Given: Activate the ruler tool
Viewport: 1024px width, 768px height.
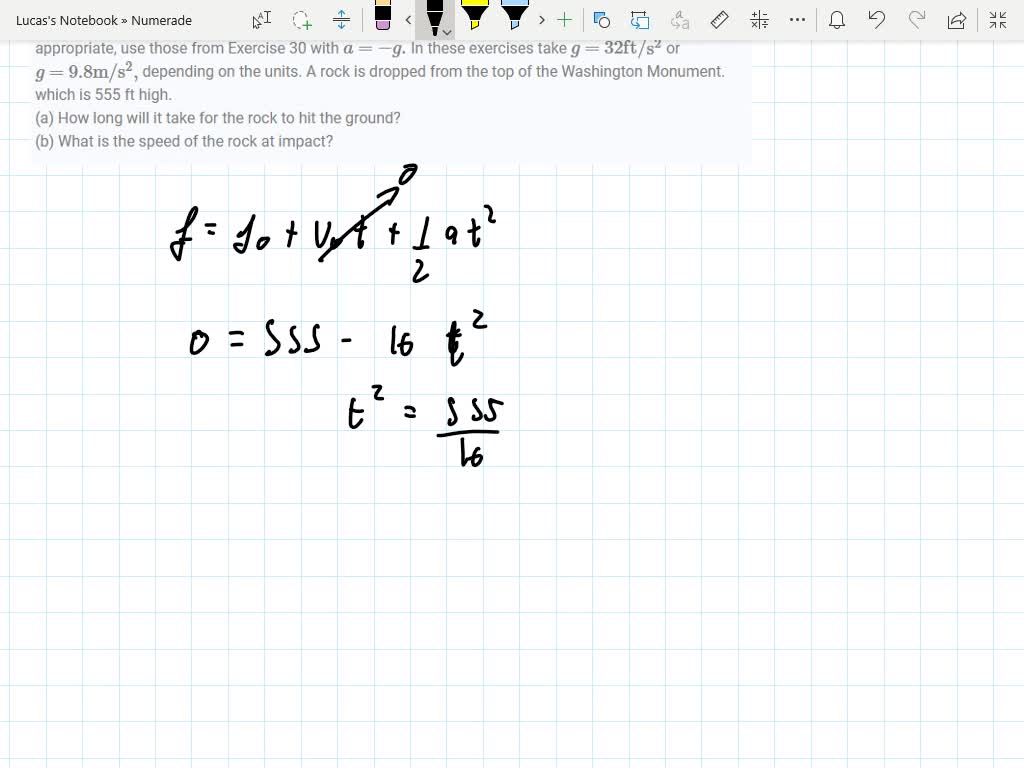Looking at the screenshot, I should (717, 19).
